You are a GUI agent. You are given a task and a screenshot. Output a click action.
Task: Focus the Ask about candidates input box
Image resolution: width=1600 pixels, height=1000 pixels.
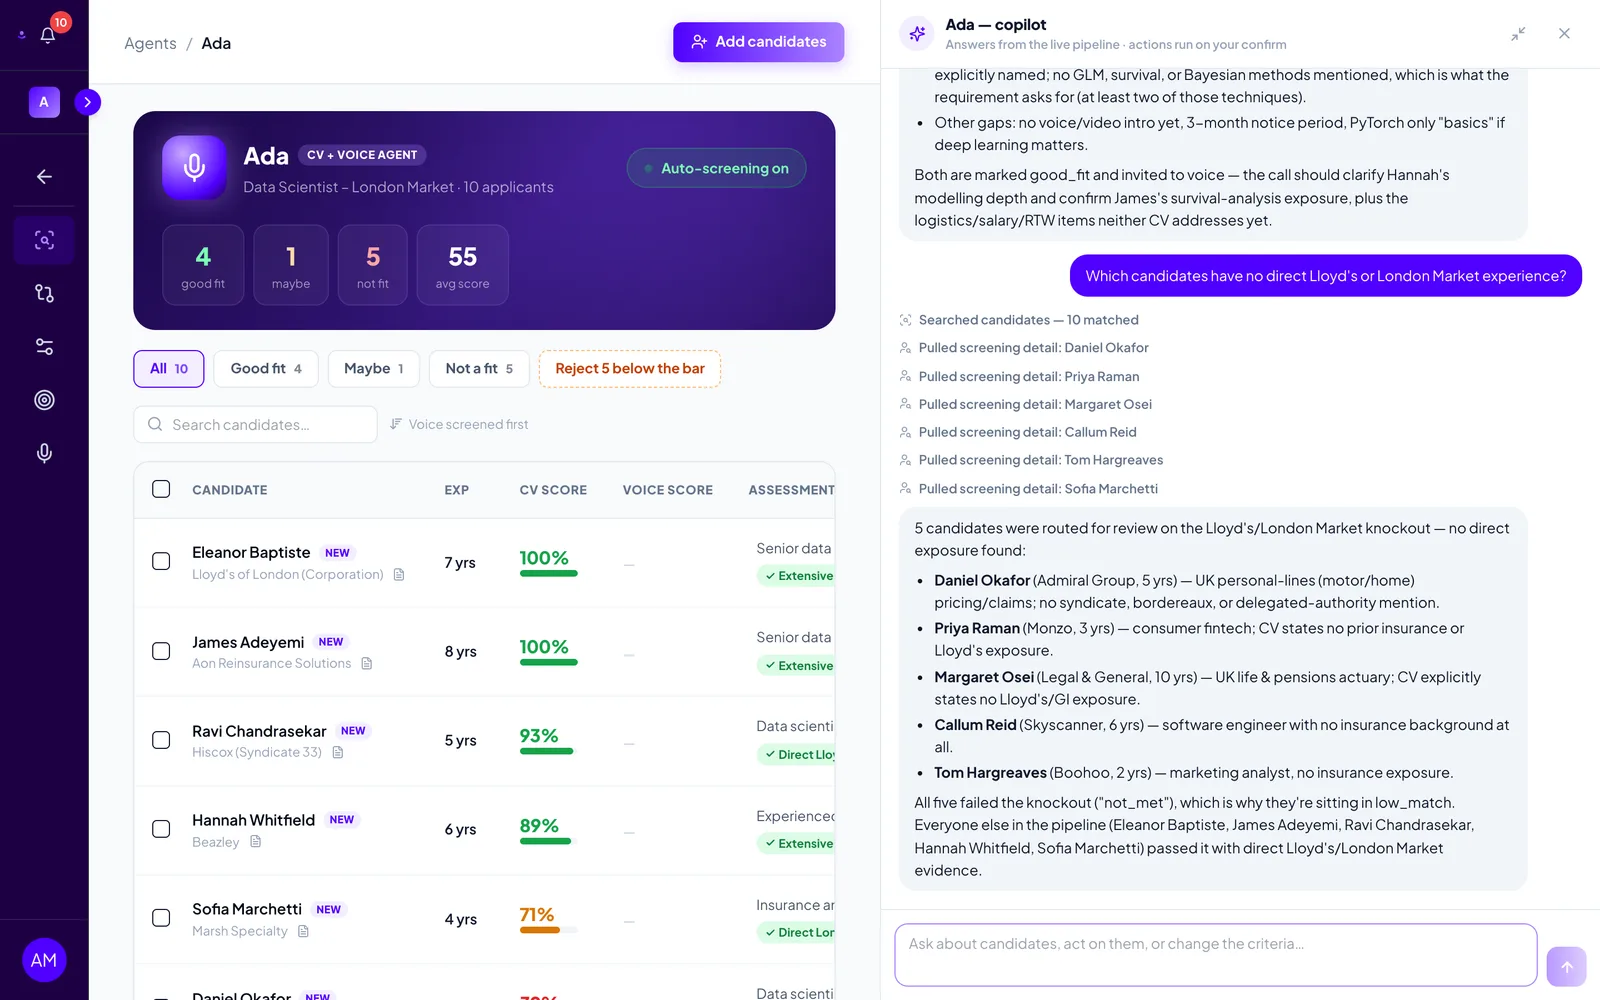[x=1215, y=955]
